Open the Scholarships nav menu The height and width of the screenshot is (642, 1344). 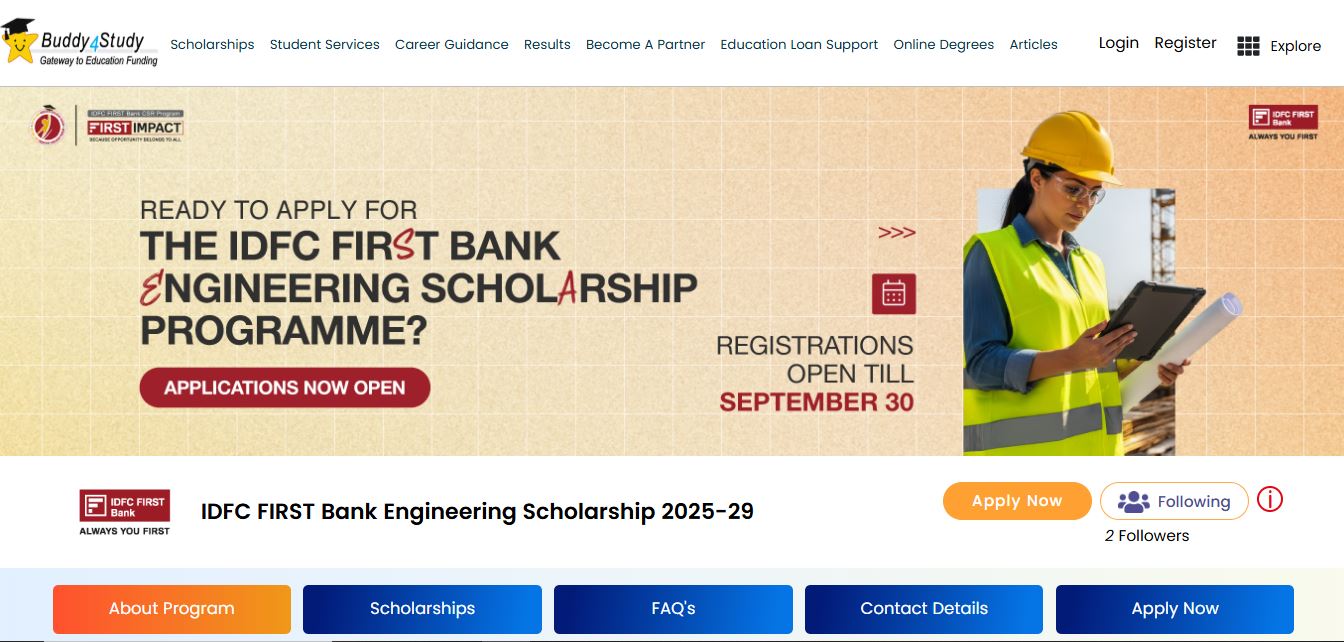[212, 44]
